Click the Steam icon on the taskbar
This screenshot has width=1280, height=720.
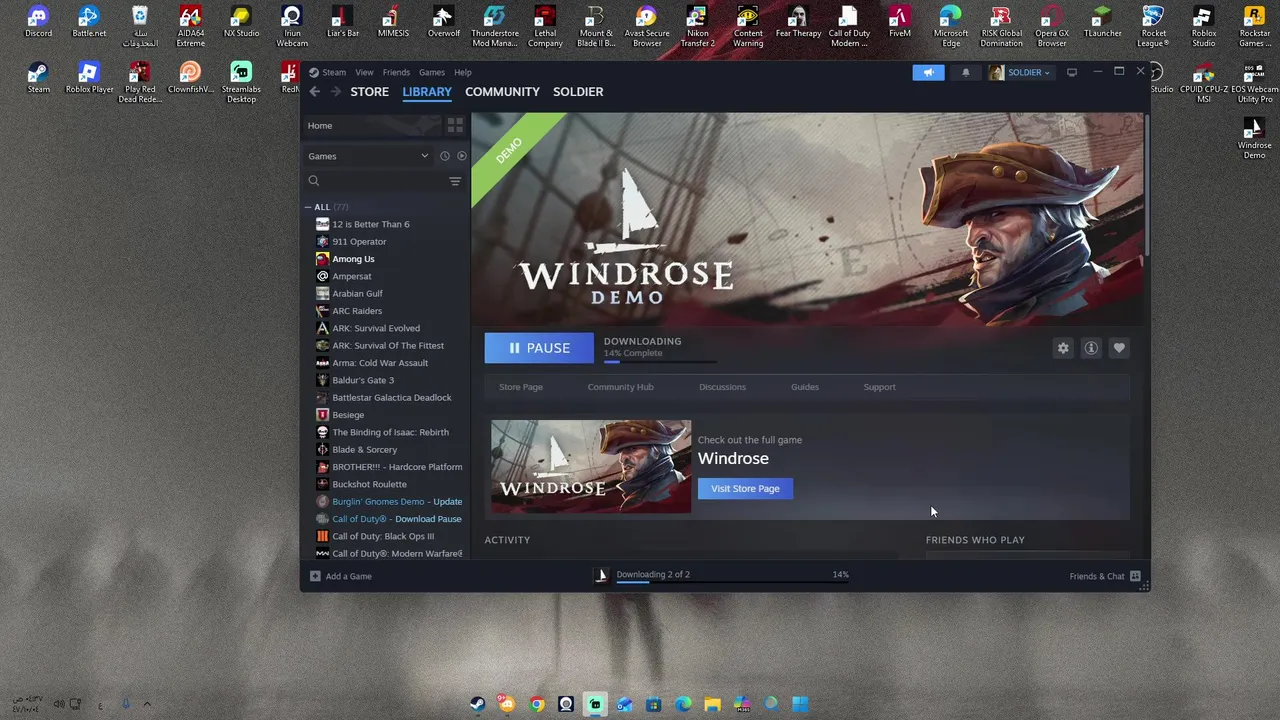tap(478, 704)
